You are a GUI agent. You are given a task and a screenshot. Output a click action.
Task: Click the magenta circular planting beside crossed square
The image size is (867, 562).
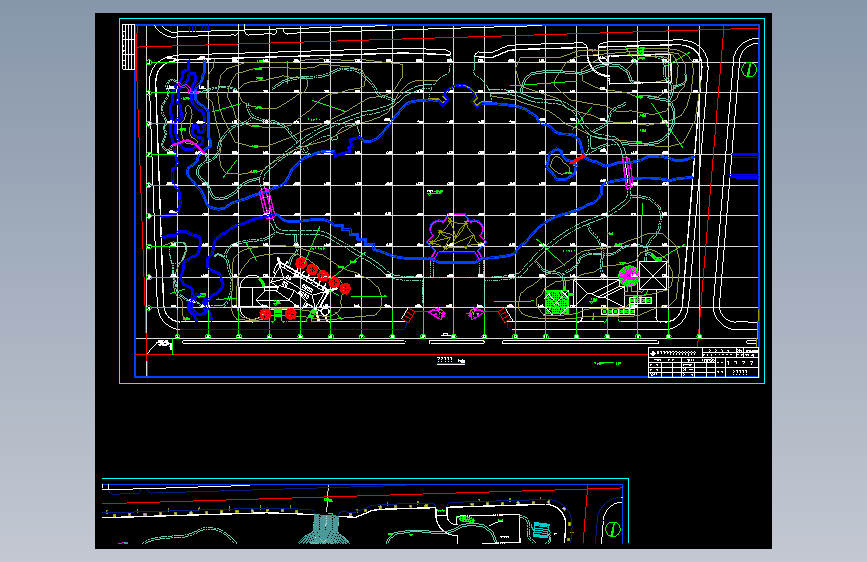tap(629, 275)
